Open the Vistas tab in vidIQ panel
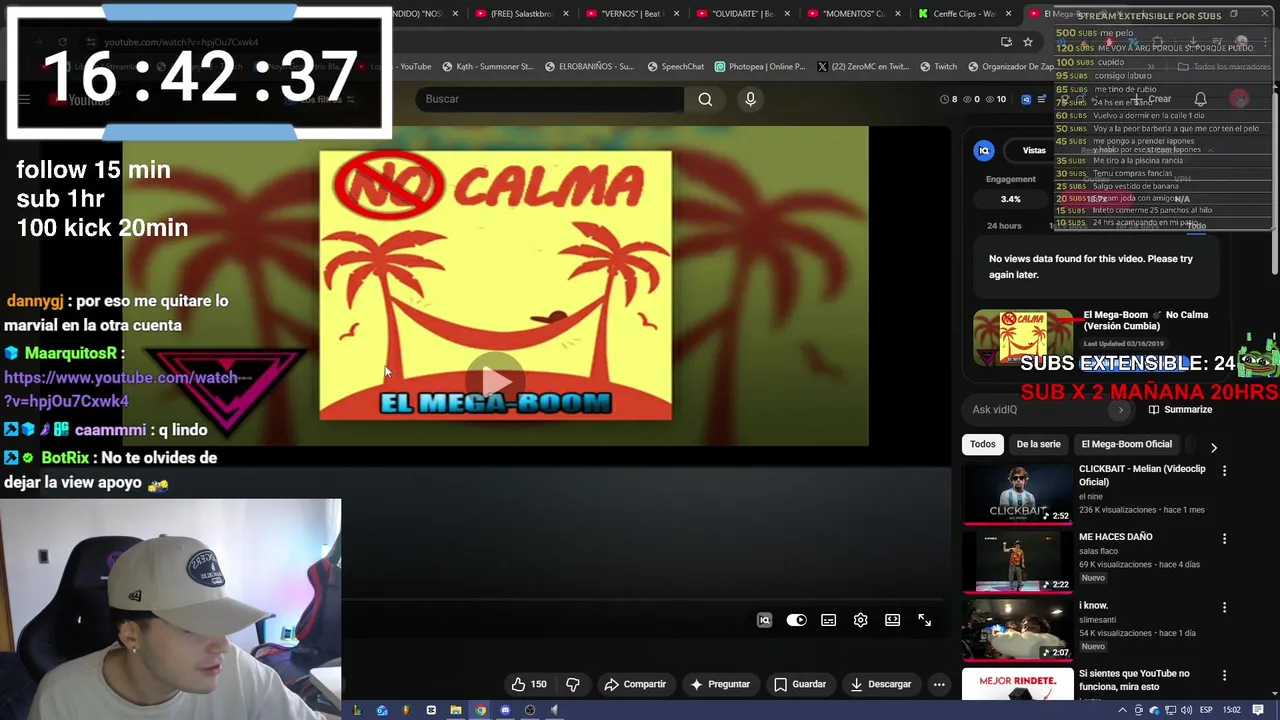This screenshot has width=1280, height=720. (1034, 150)
